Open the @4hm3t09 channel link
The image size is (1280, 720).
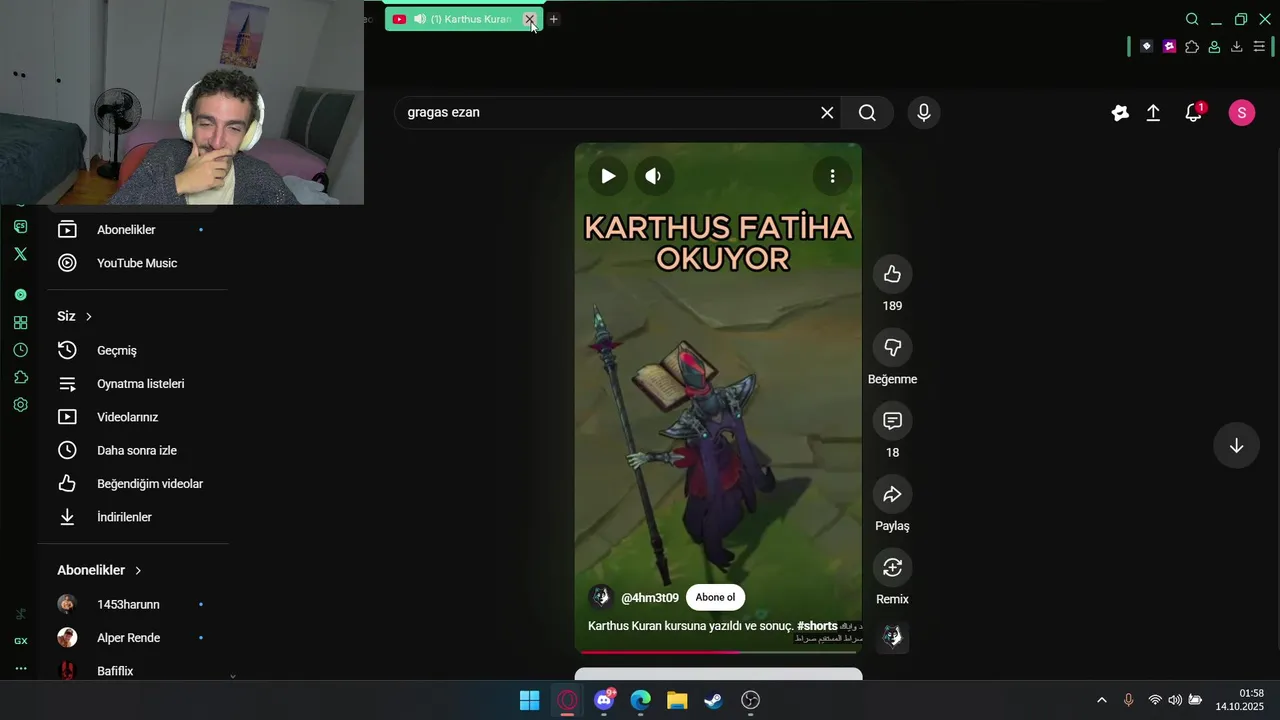[650, 598]
